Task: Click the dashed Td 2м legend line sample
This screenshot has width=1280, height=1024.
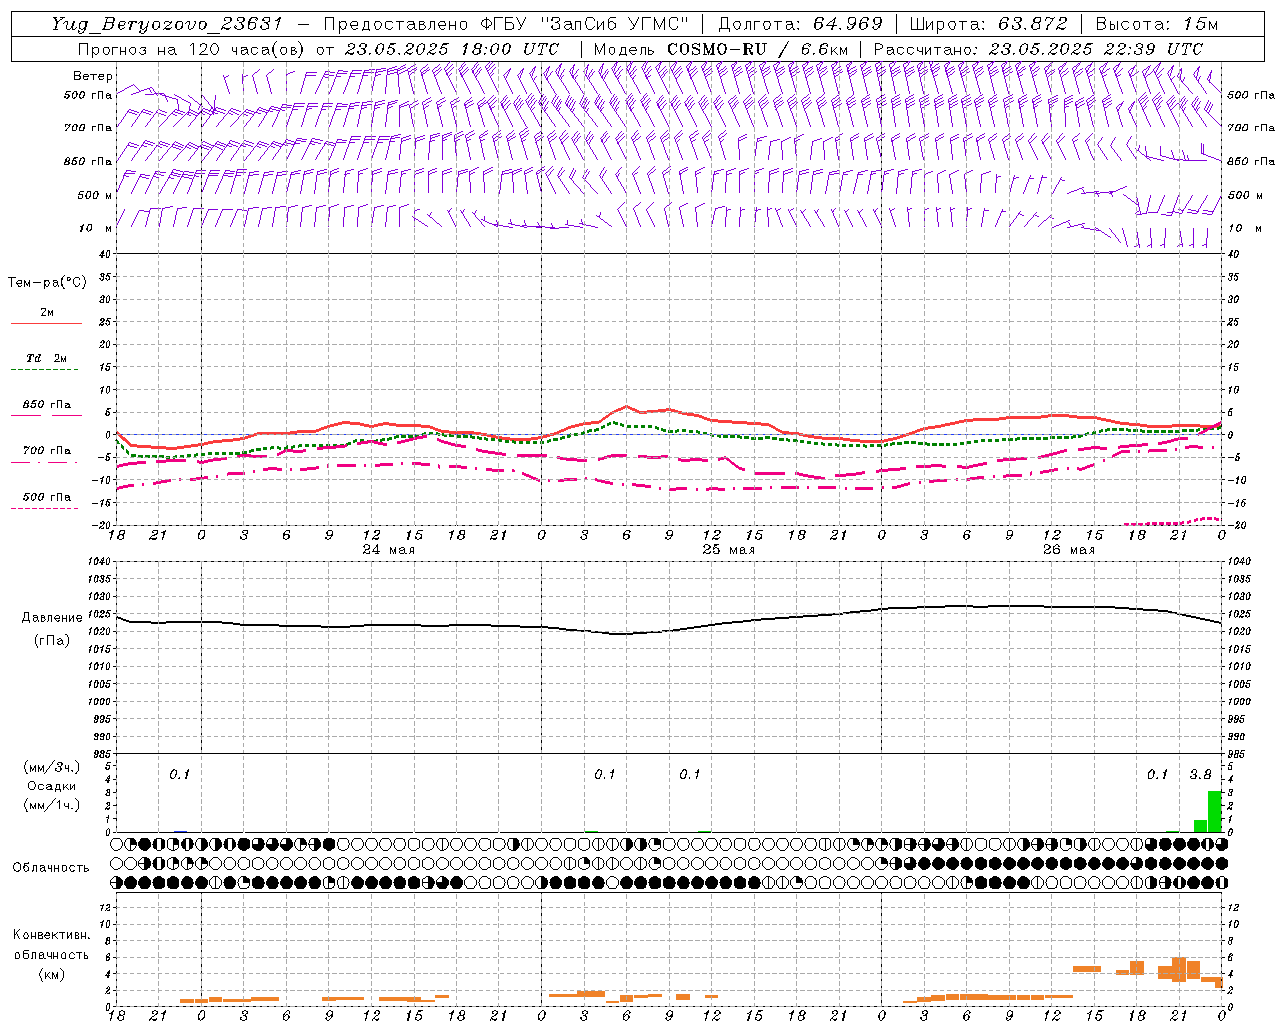Action: point(45,370)
